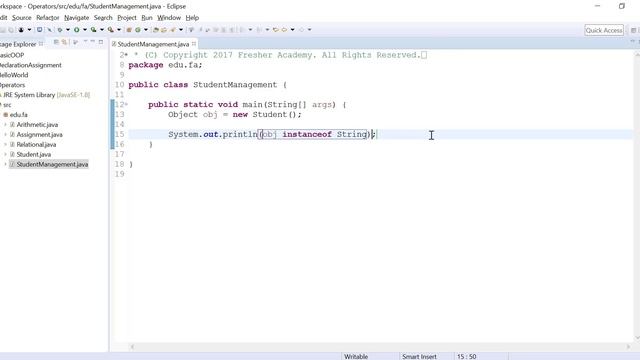Click the Debug bug icon in toolbar
The width and height of the screenshot is (640, 360).
pyautogui.click(x=60, y=30)
